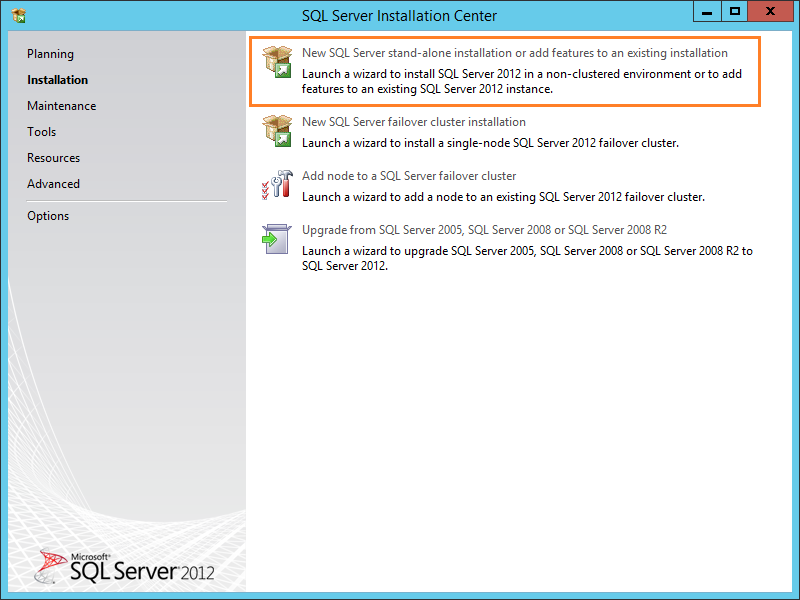Click the SQL Server icon in the title bar

[16, 11]
